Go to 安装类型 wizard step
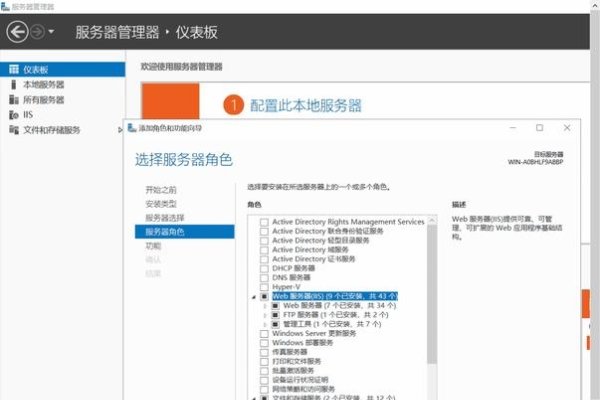 pos(161,204)
